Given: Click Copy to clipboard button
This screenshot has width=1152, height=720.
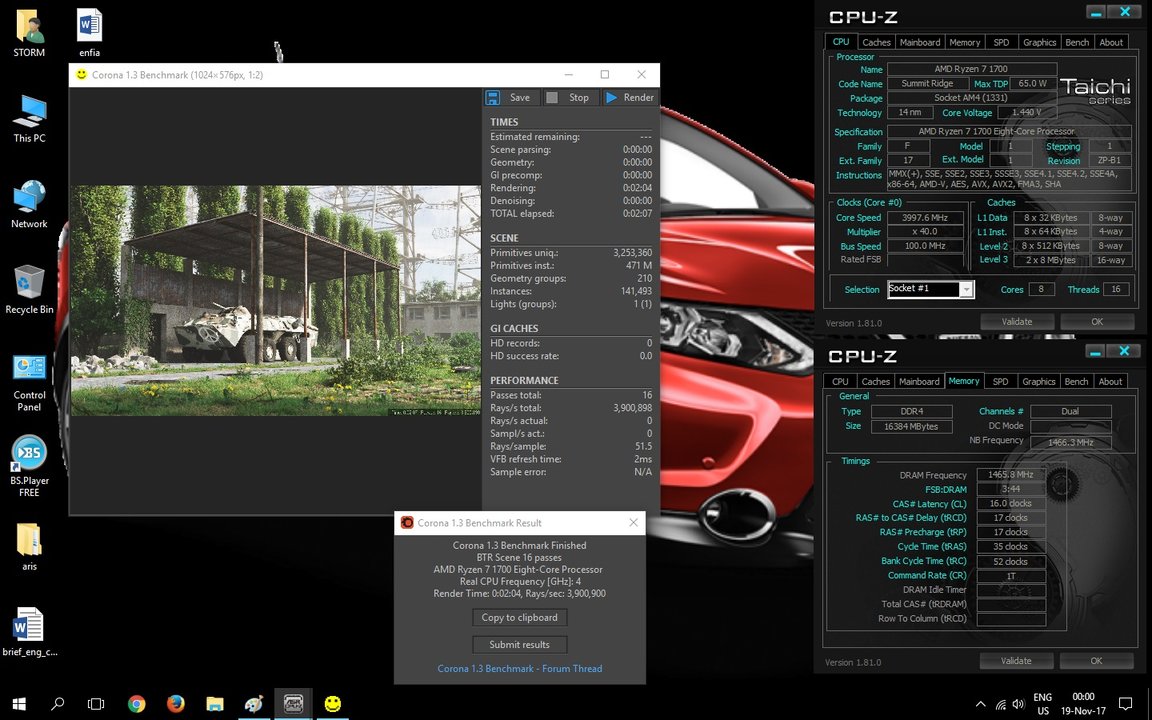Looking at the screenshot, I should (x=519, y=618).
